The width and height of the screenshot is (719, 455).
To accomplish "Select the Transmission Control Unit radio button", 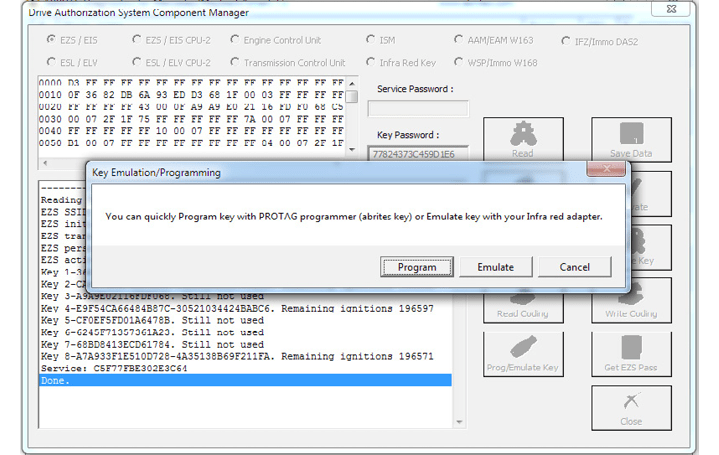I will [235, 62].
